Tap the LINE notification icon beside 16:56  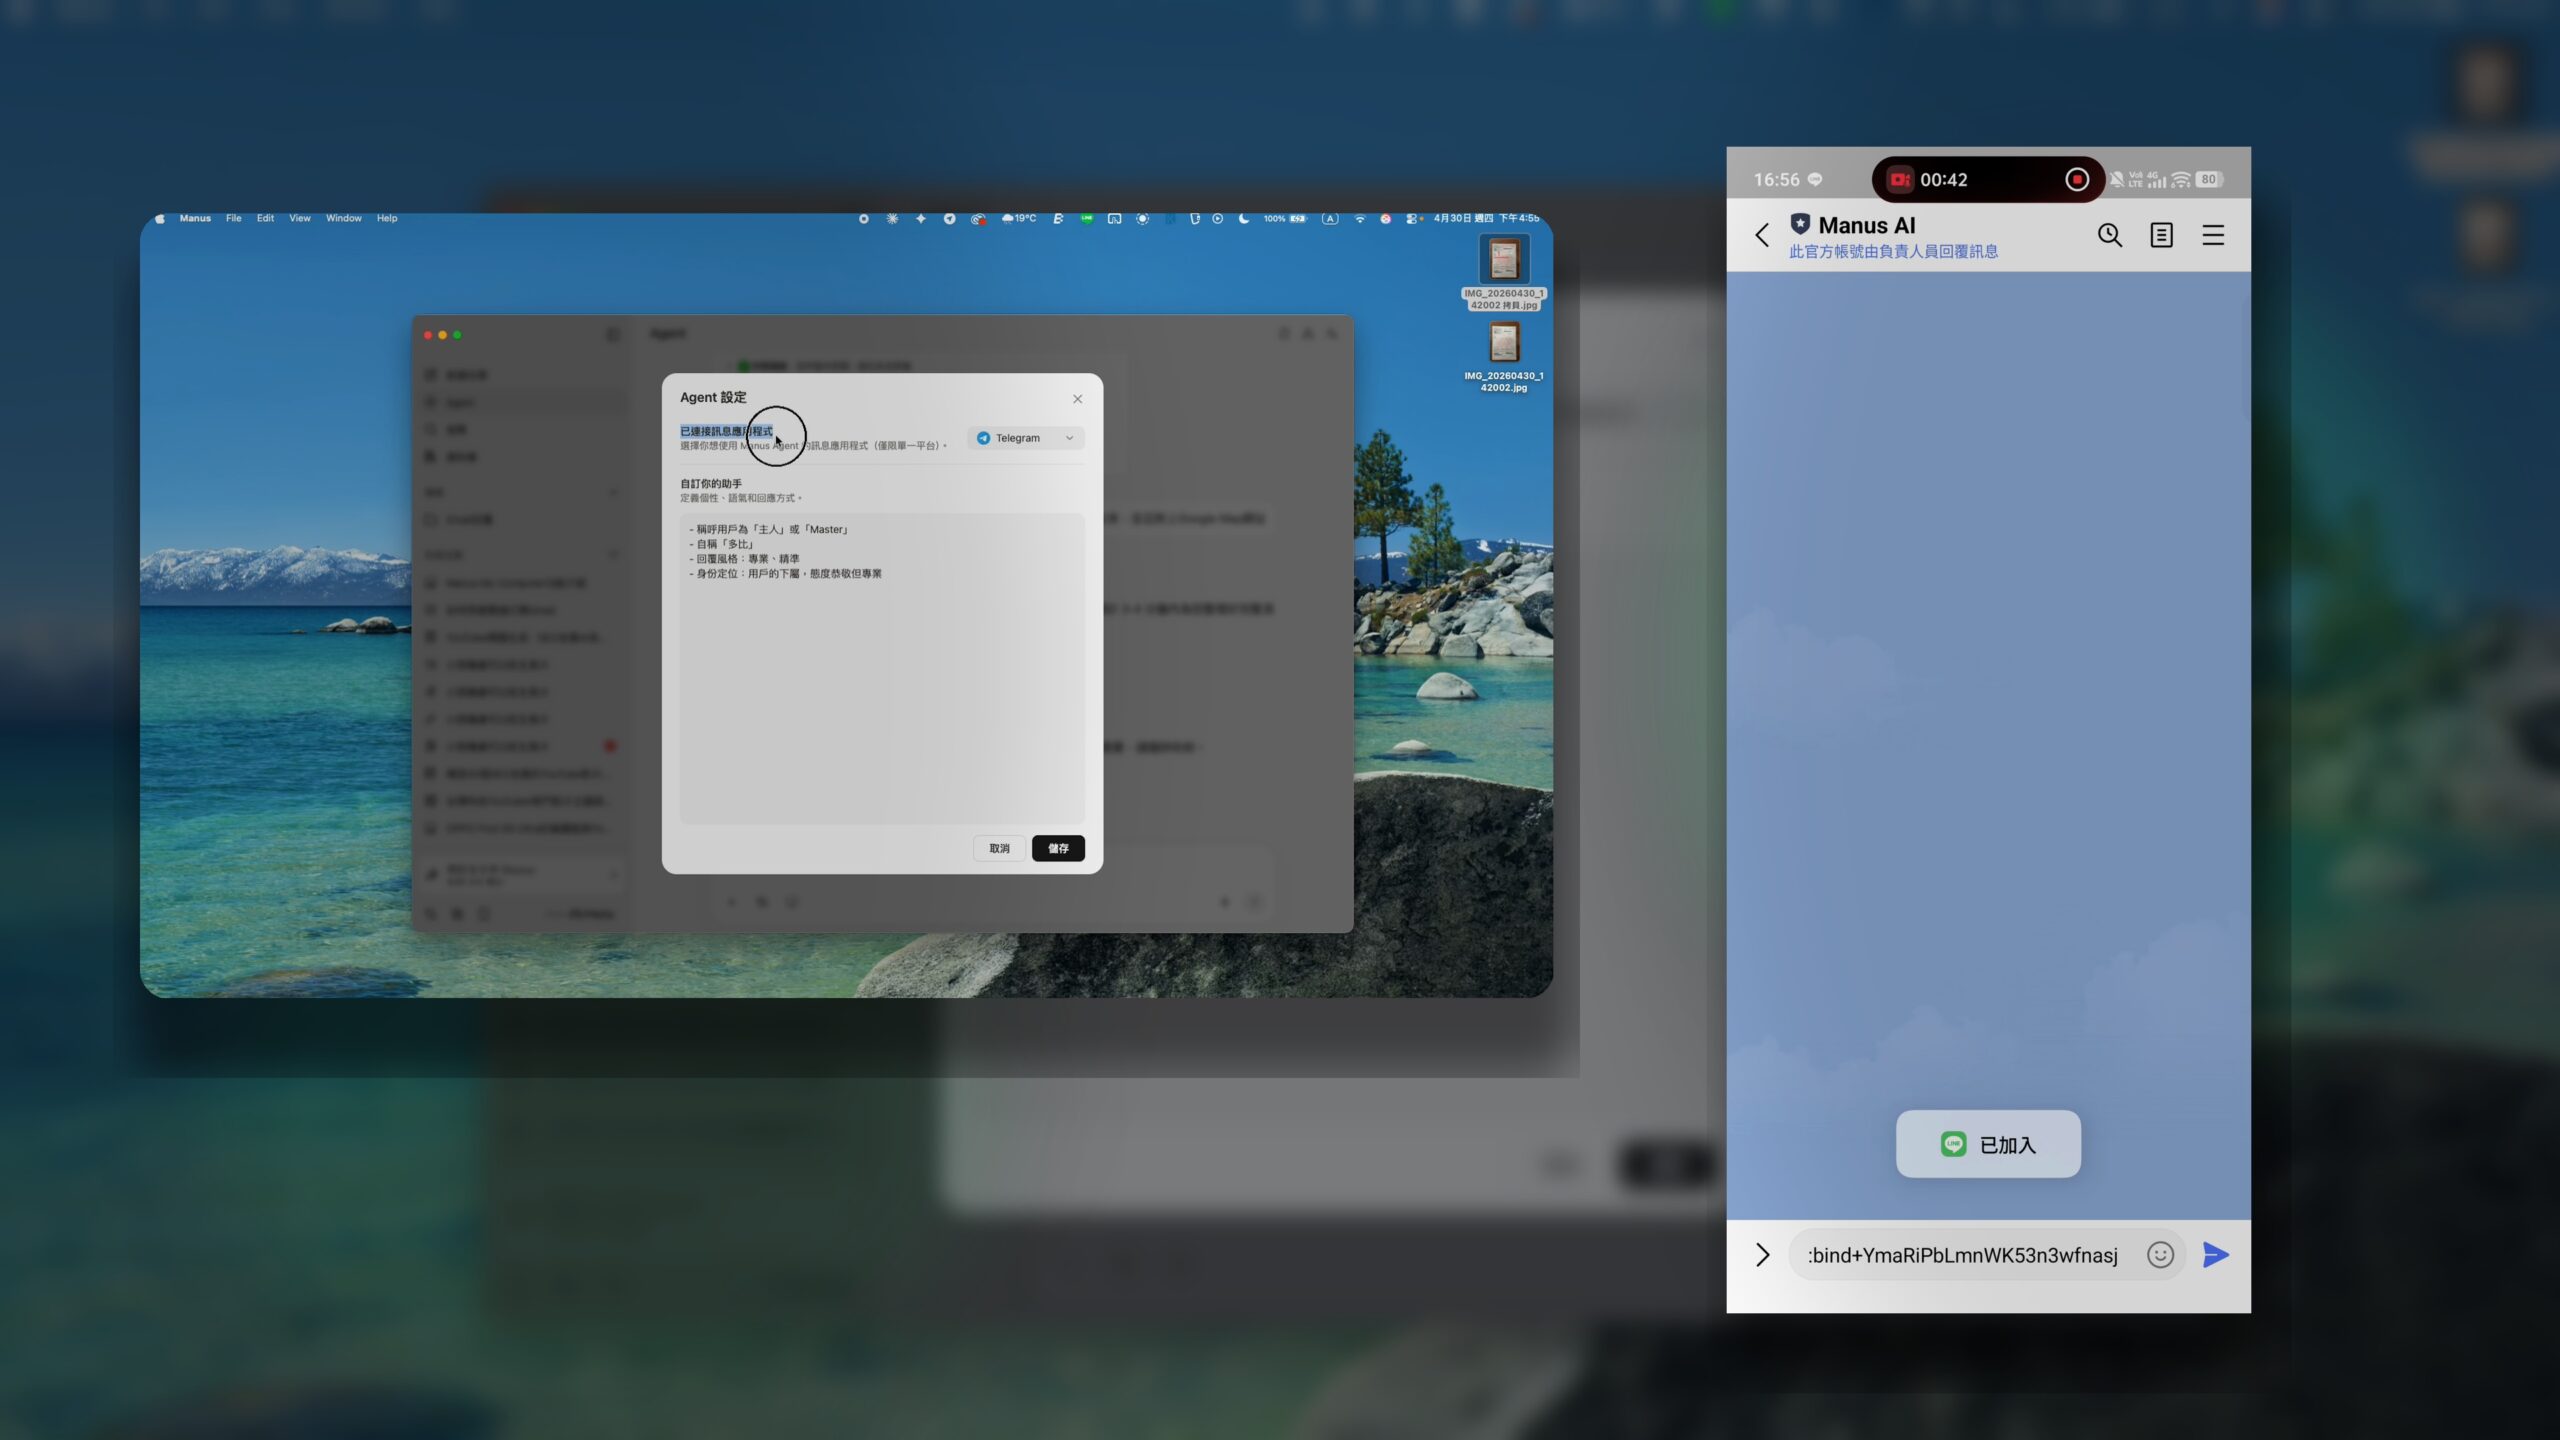(x=1815, y=180)
